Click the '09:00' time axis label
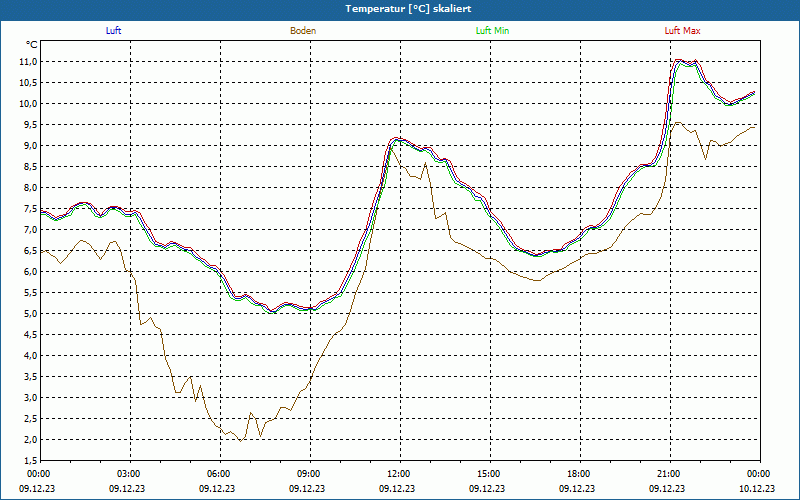 pyautogui.click(x=310, y=474)
